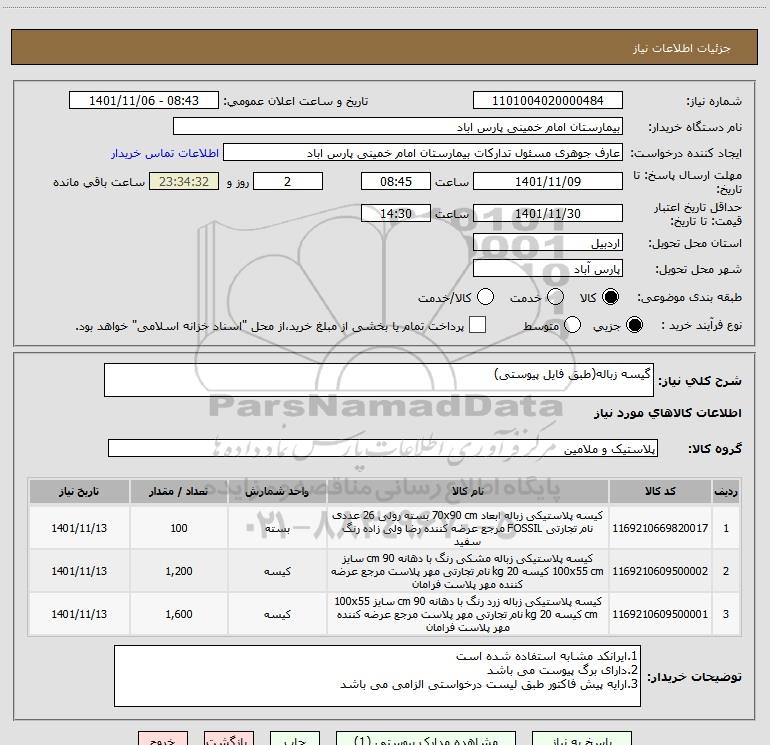The image size is (770, 745).
Task: Click the remaining days field showing 2
Action: tap(288, 181)
